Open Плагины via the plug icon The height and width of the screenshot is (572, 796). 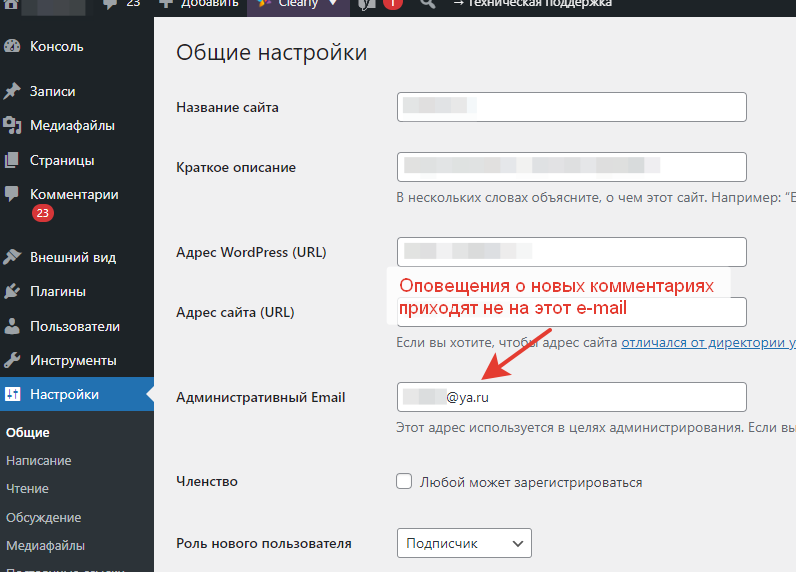[12, 291]
